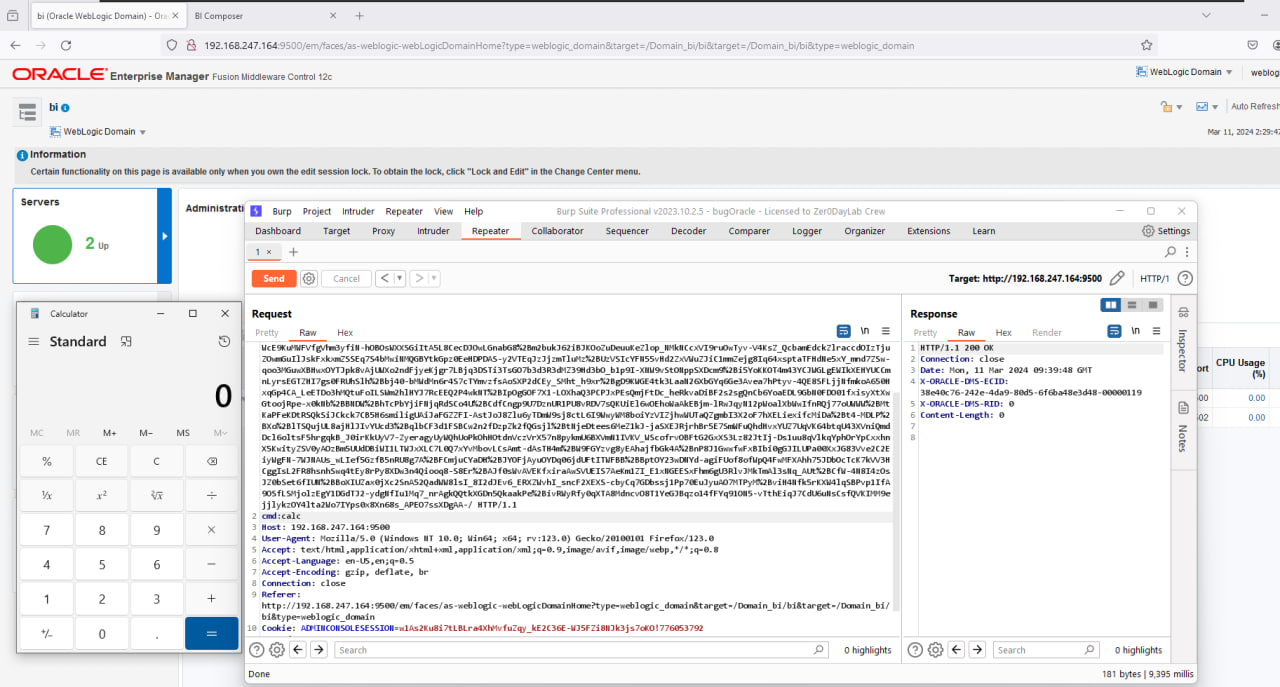This screenshot has height=687, width=1280.
Task: Open the Burp menu
Action: 282,211
